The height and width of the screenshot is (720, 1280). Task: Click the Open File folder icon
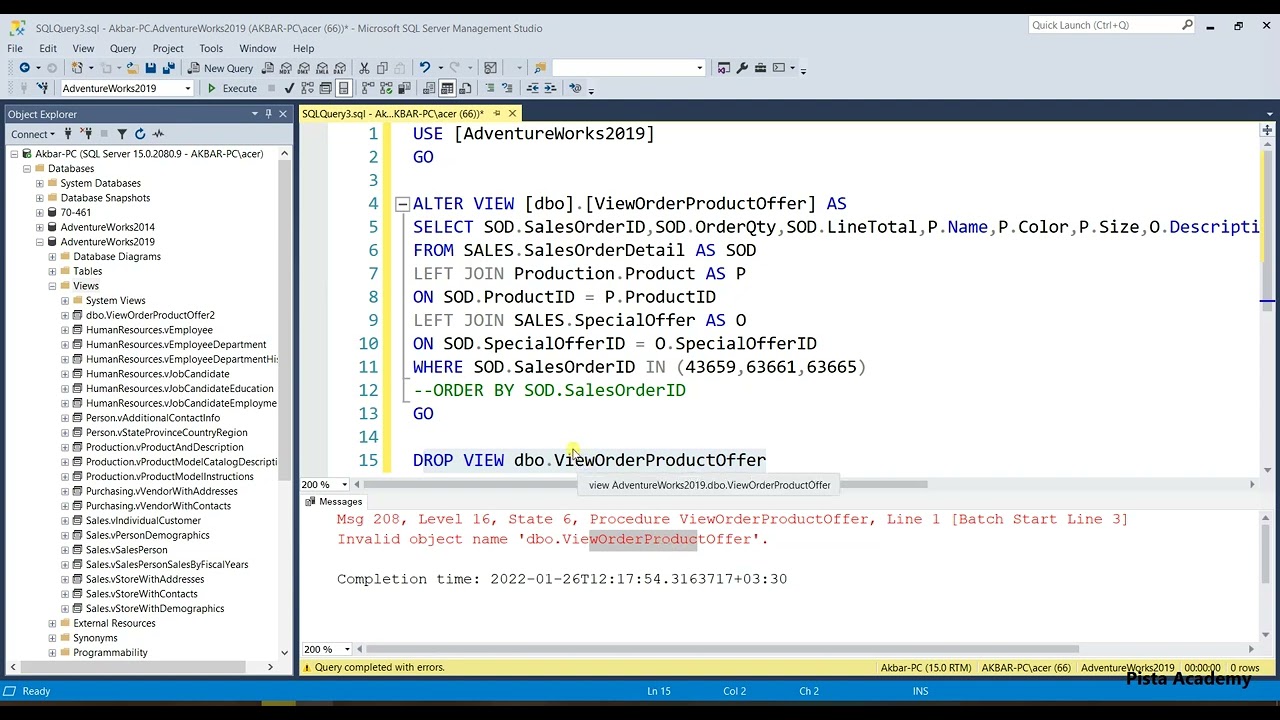[131, 68]
